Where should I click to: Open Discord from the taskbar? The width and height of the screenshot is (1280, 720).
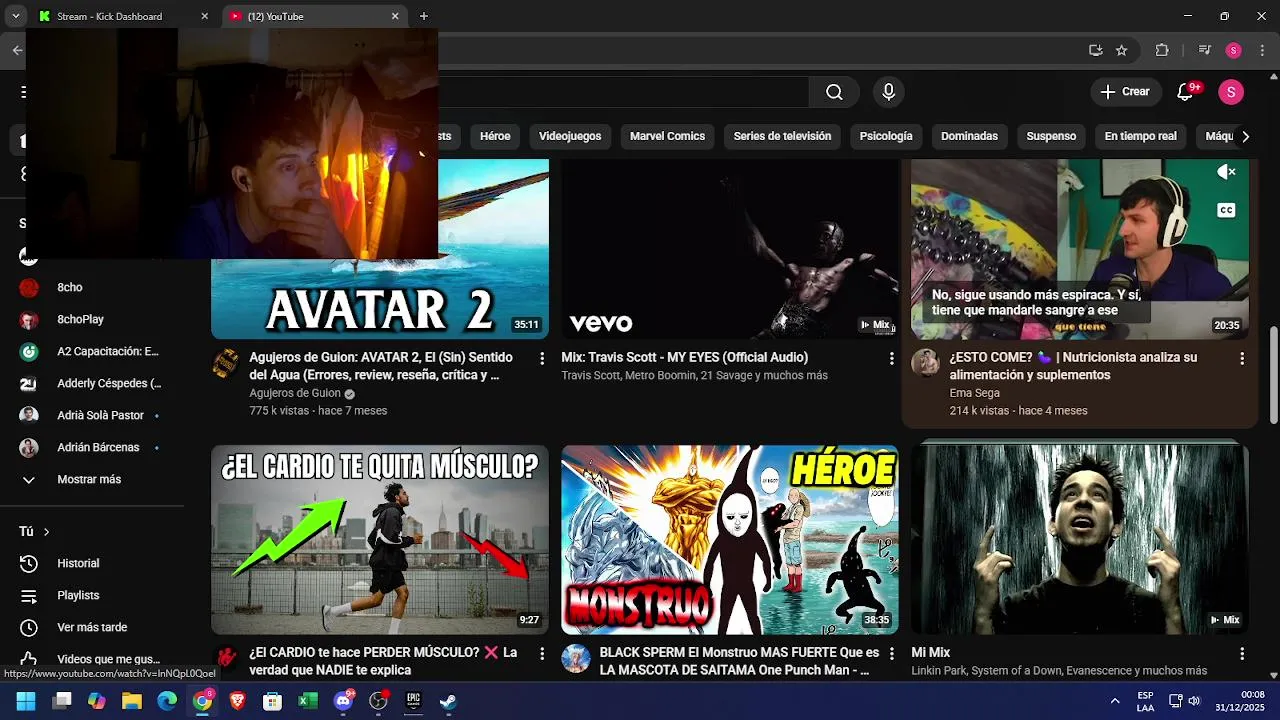[x=343, y=701]
